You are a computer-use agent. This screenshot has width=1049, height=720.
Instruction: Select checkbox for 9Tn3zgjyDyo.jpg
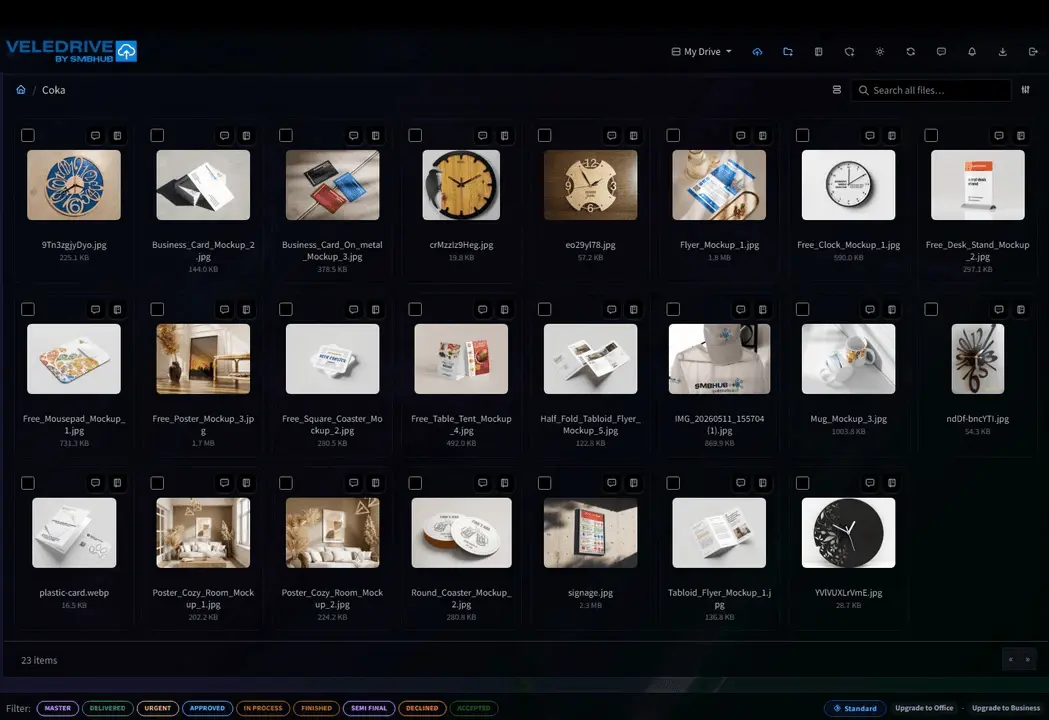pos(28,136)
